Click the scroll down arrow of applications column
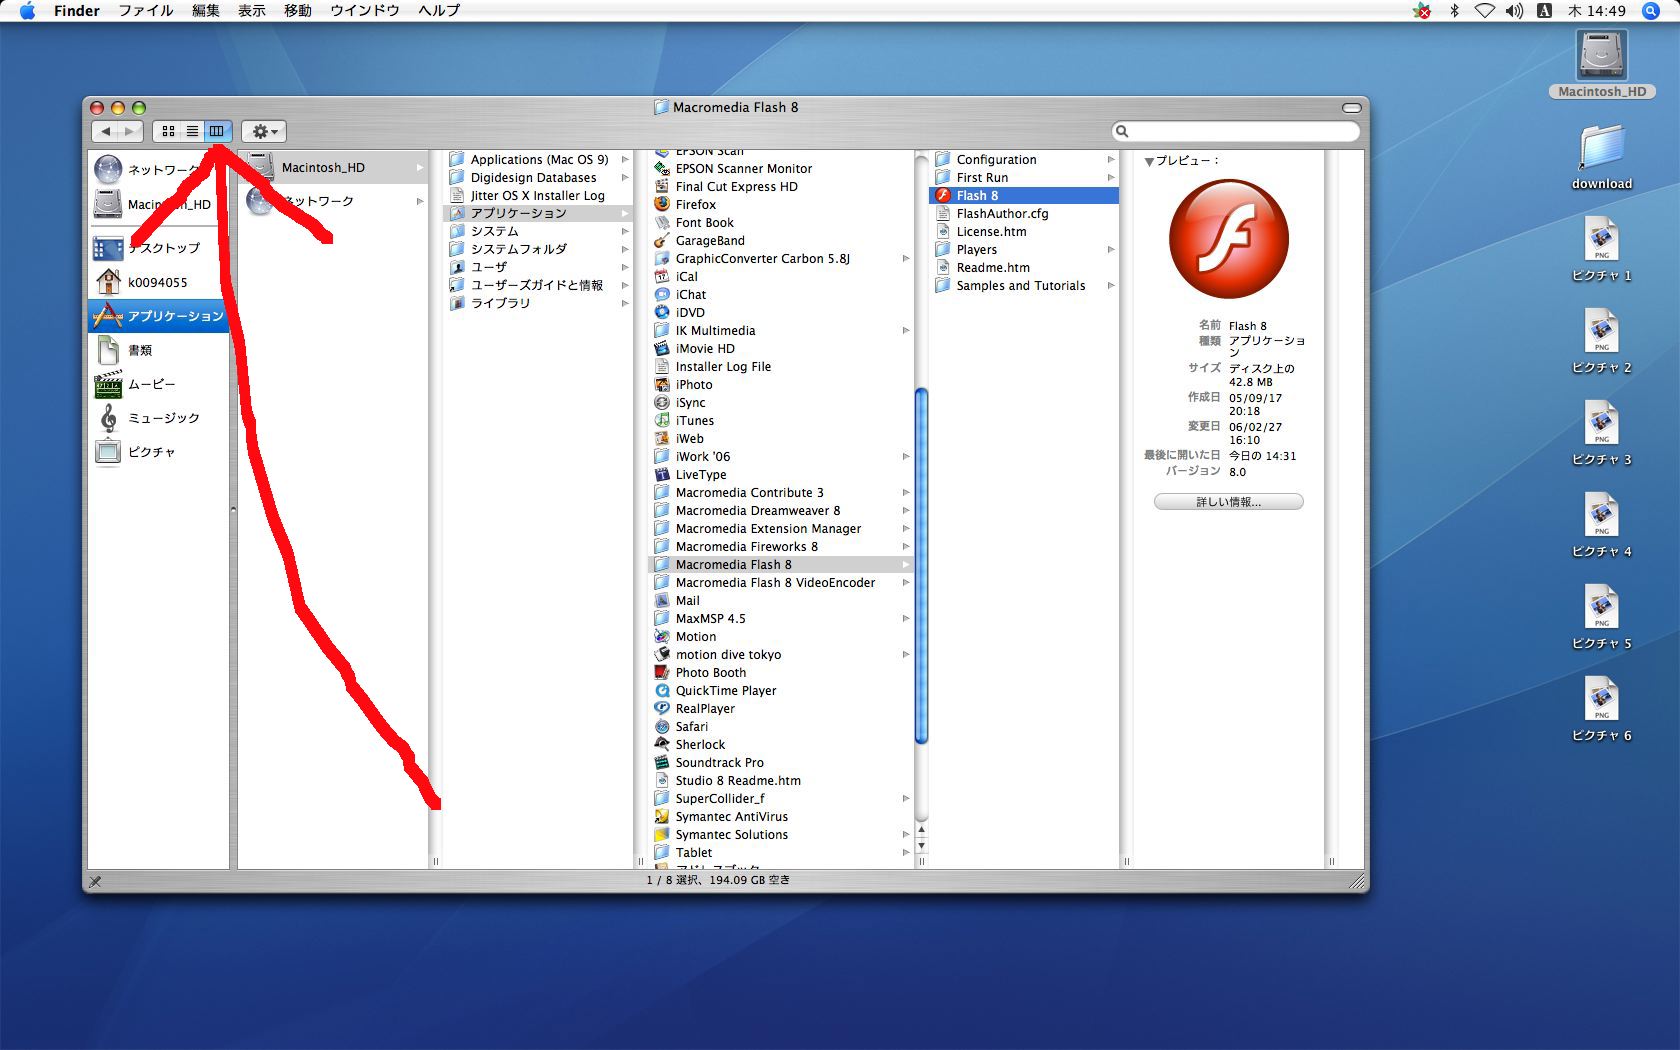1680x1050 pixels. click(921, 845)
